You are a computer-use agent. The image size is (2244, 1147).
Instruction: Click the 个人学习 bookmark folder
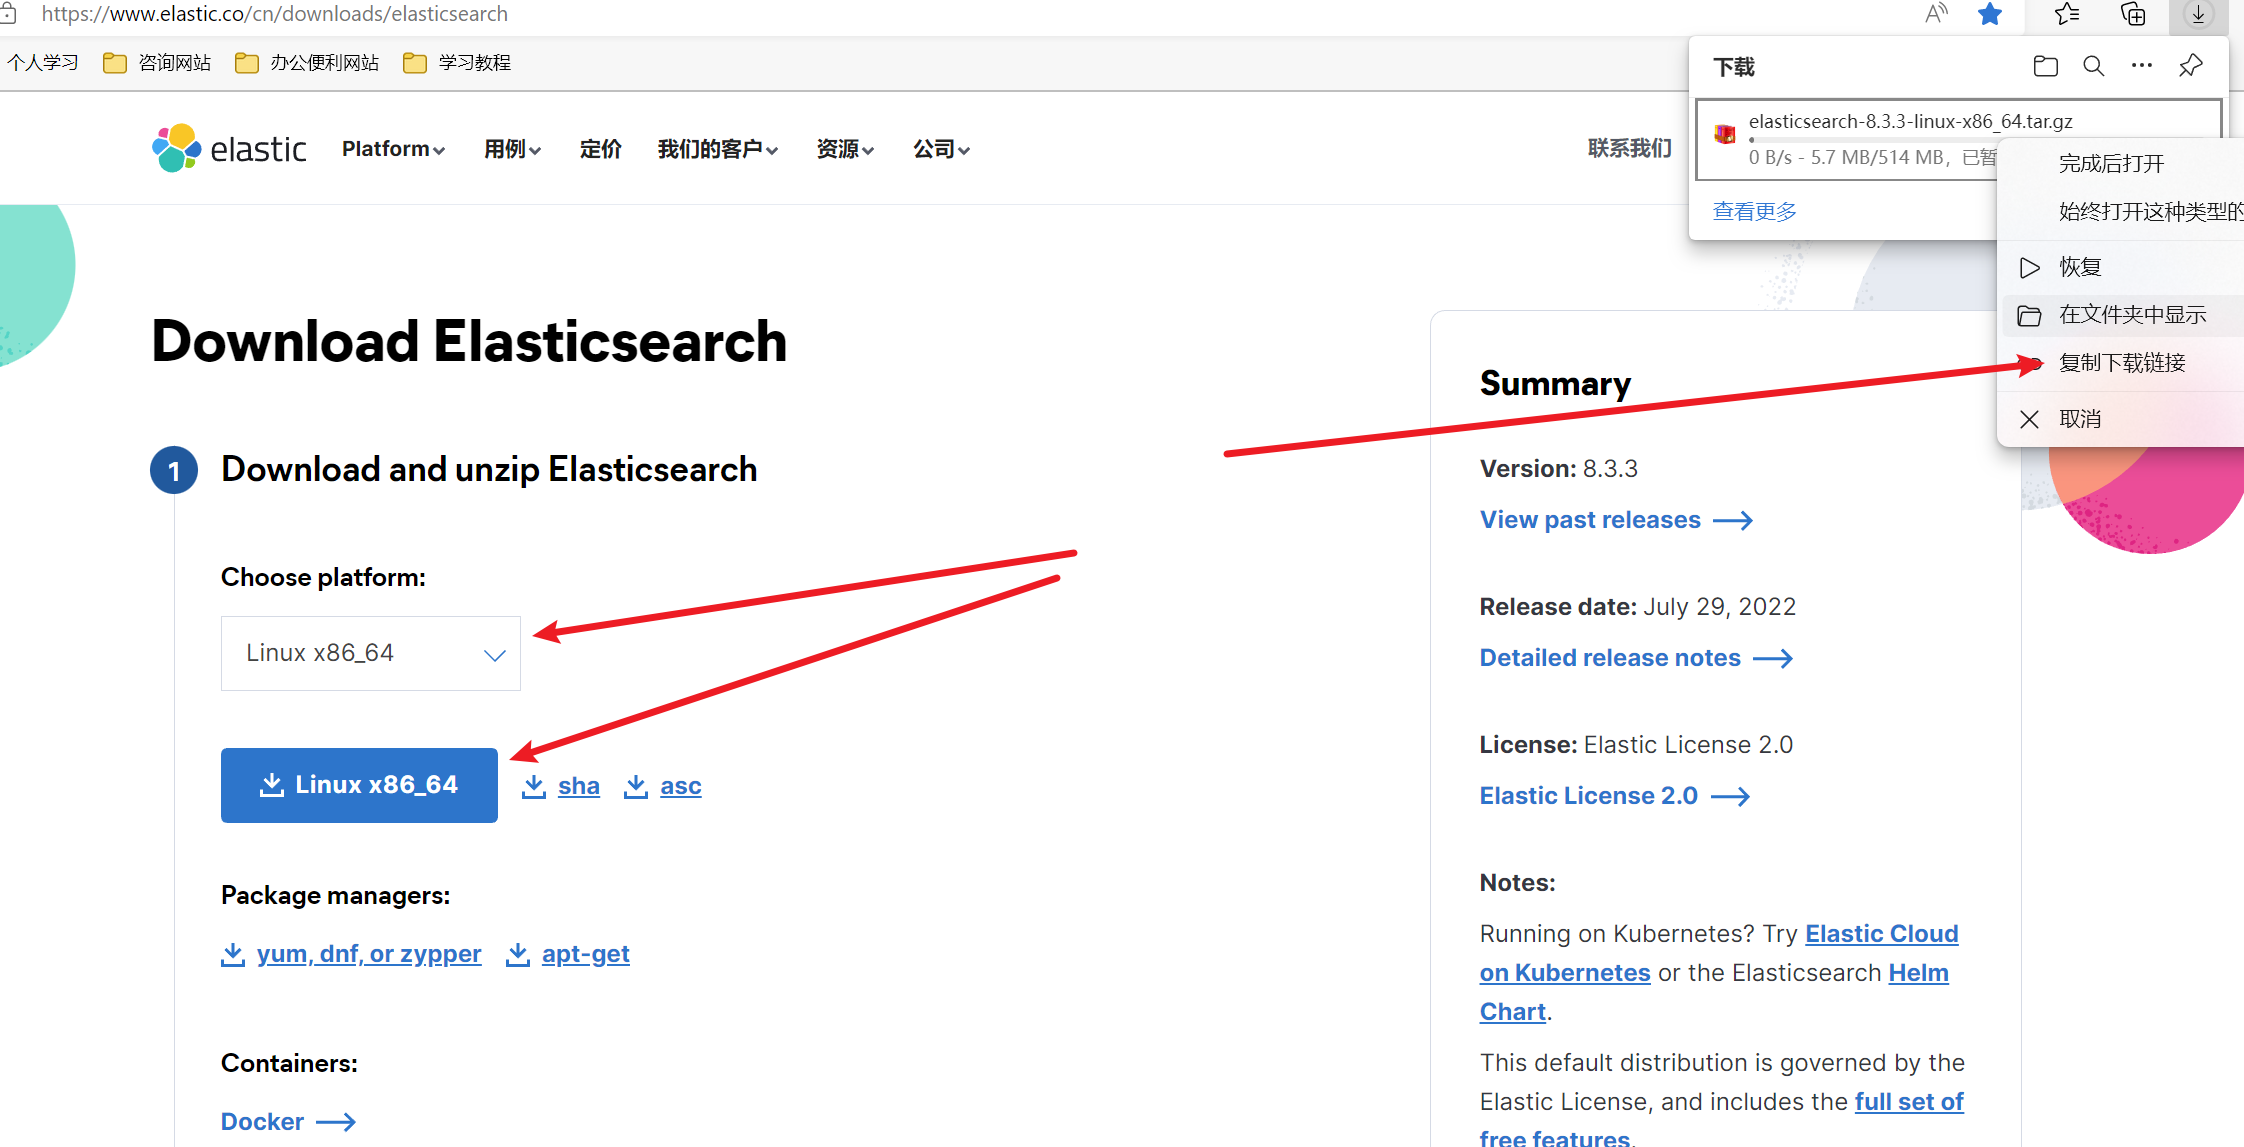41,63
